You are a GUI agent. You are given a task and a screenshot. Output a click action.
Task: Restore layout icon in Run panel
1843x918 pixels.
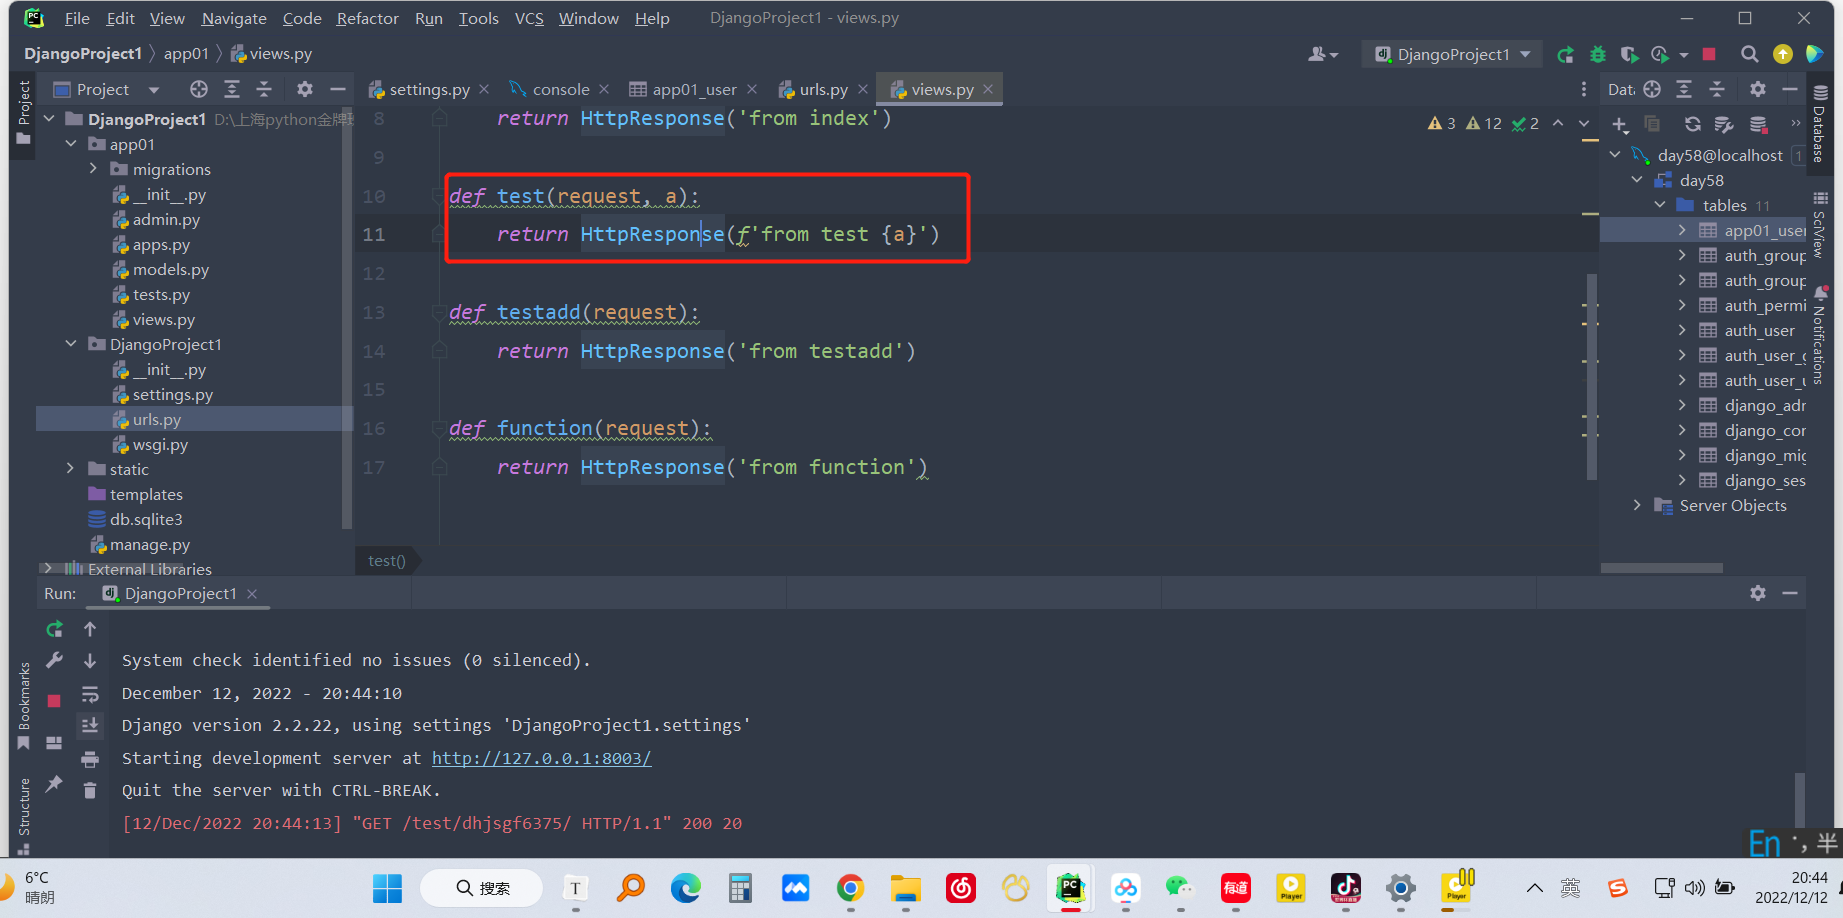pos(54,743)
